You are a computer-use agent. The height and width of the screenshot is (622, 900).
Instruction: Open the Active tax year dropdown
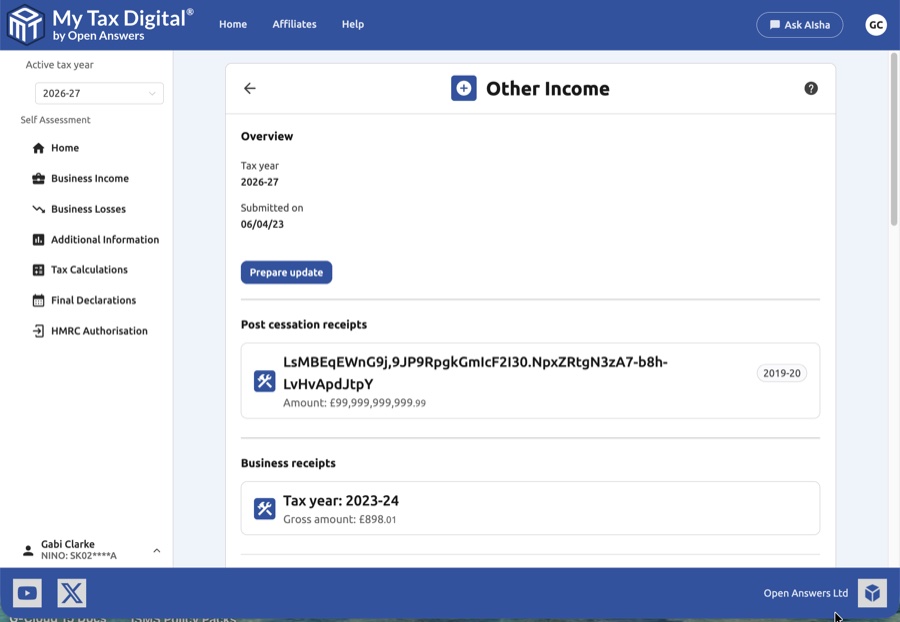coord(99,93)
